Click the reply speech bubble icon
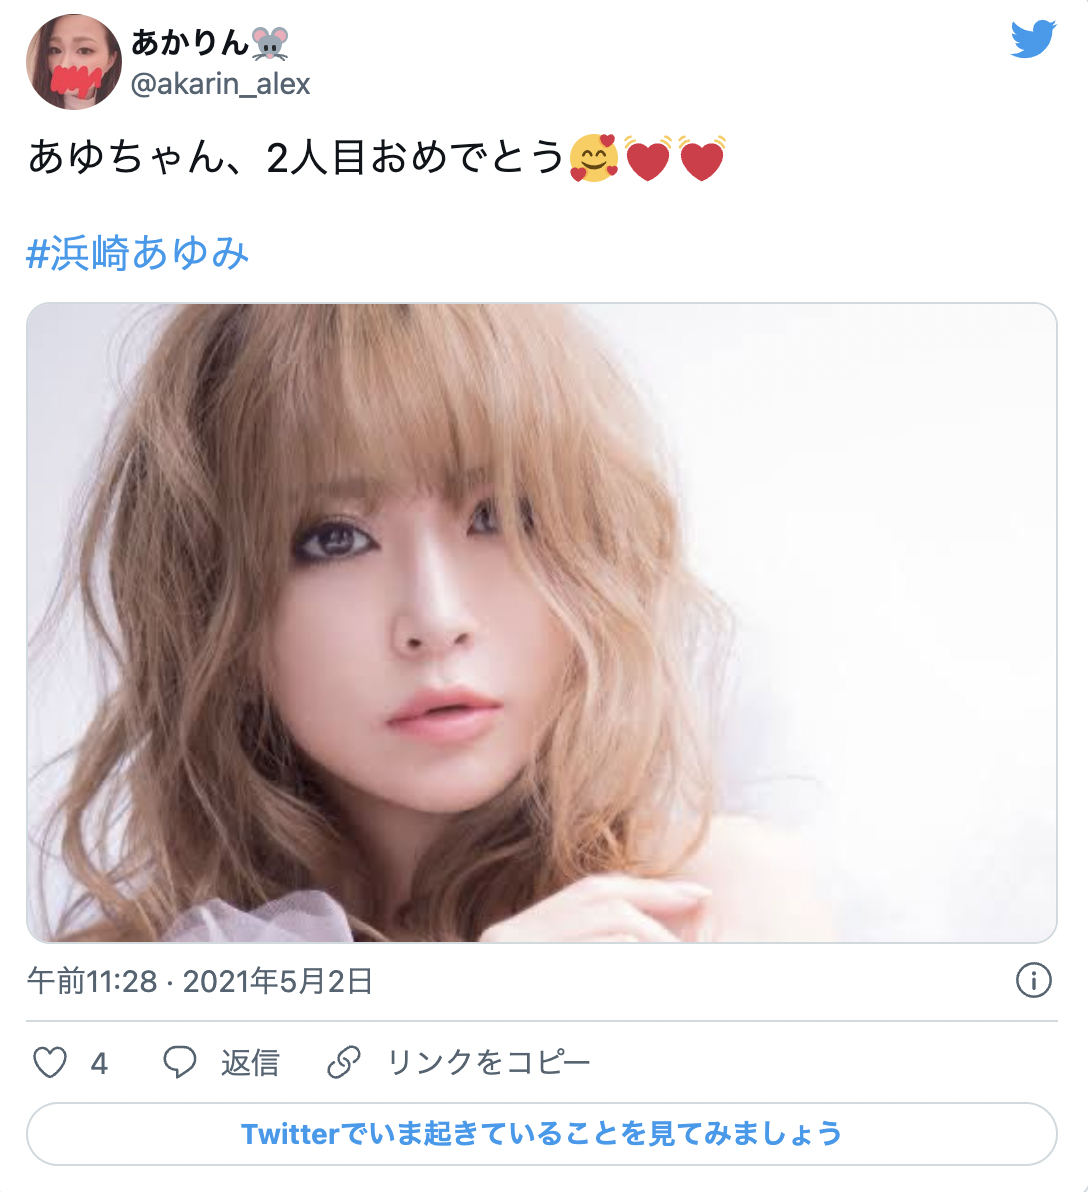This screenshot has width=1088, height=1192. [x=180, y=1062]
